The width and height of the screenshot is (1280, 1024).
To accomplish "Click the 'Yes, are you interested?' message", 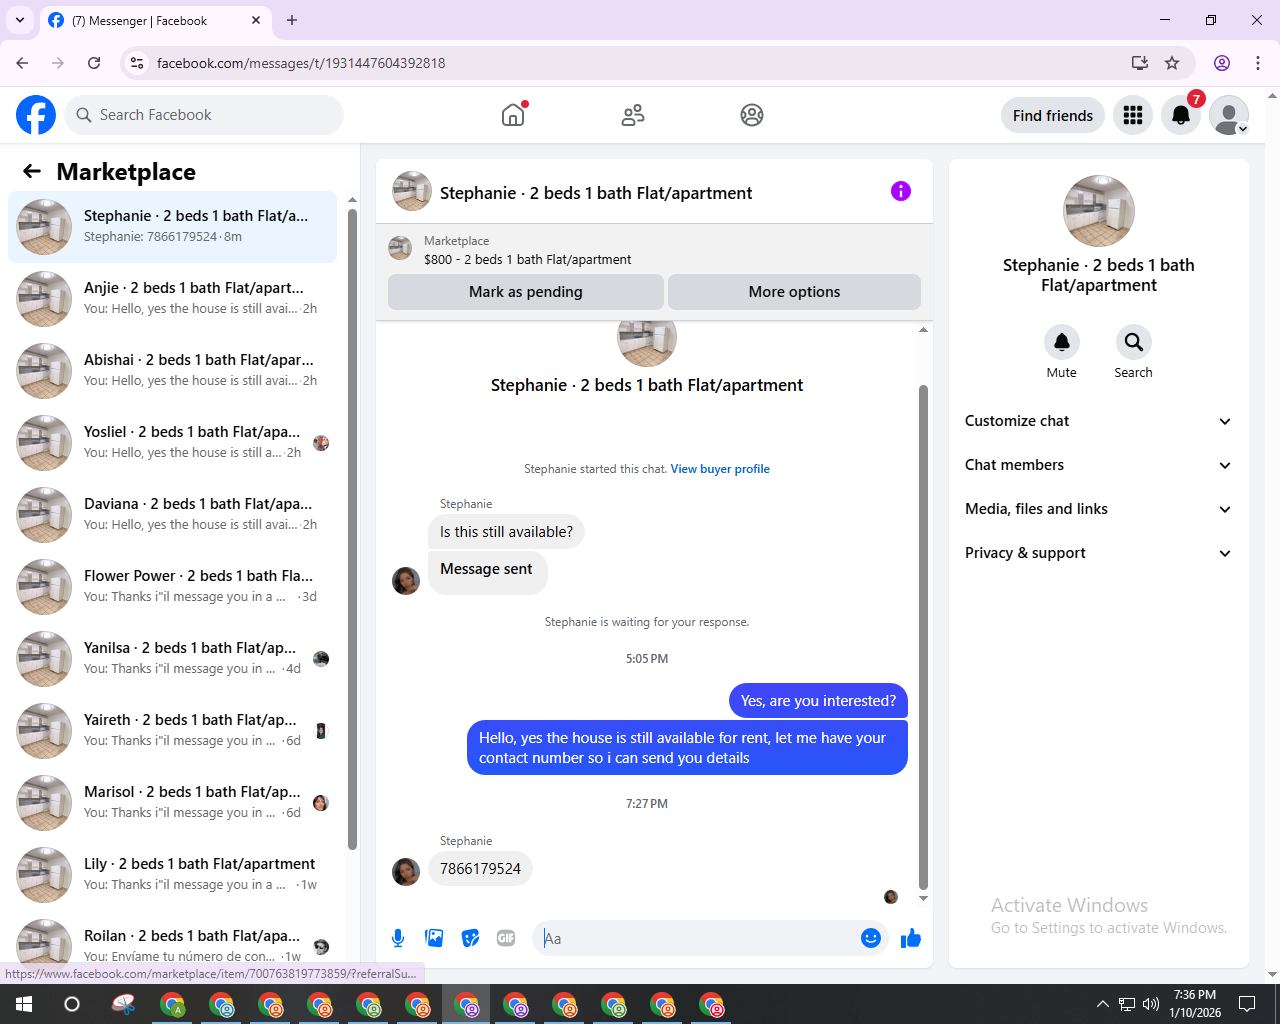I will pyautogui.click(x=818, y=701).
